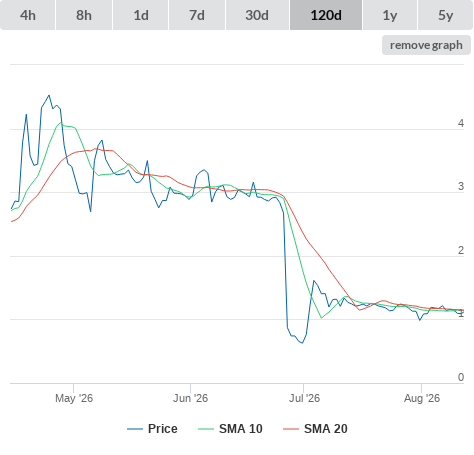
Task: Select the 5y time range
Action: 446,15
